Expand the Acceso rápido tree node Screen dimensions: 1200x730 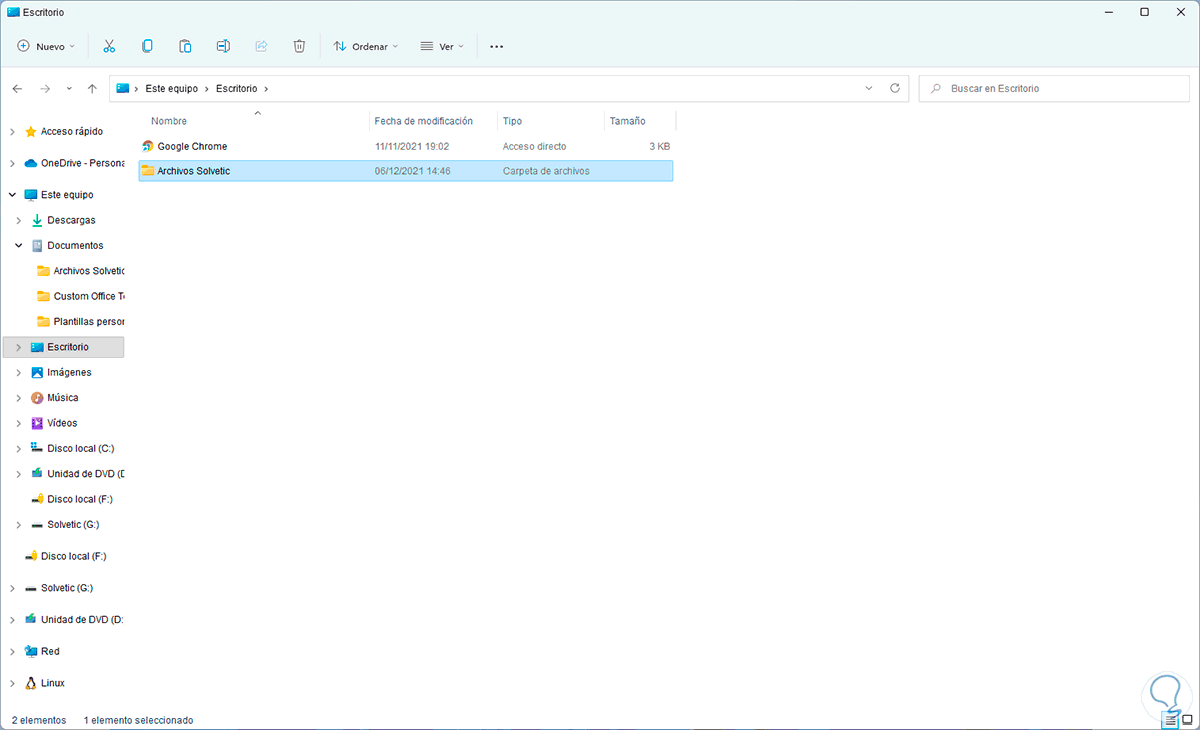tap(12, 131)
